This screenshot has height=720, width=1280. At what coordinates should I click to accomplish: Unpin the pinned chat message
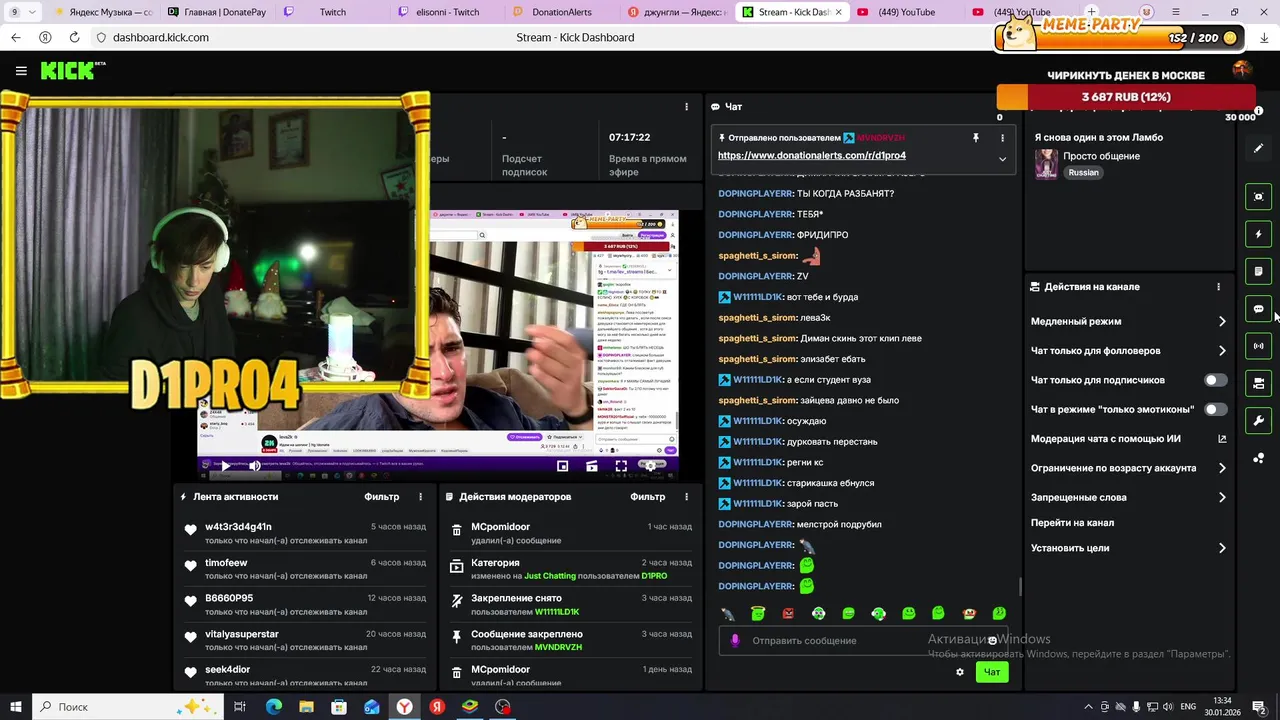(x=976, y=138)
